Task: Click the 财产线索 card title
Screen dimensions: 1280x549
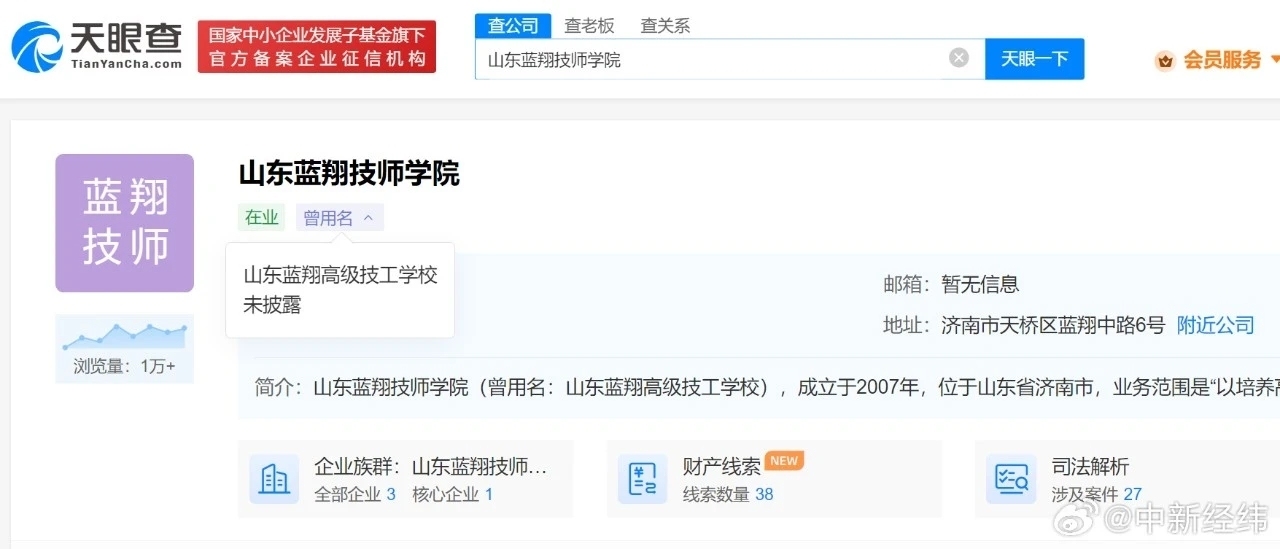Action: click(x=722, y=466)
